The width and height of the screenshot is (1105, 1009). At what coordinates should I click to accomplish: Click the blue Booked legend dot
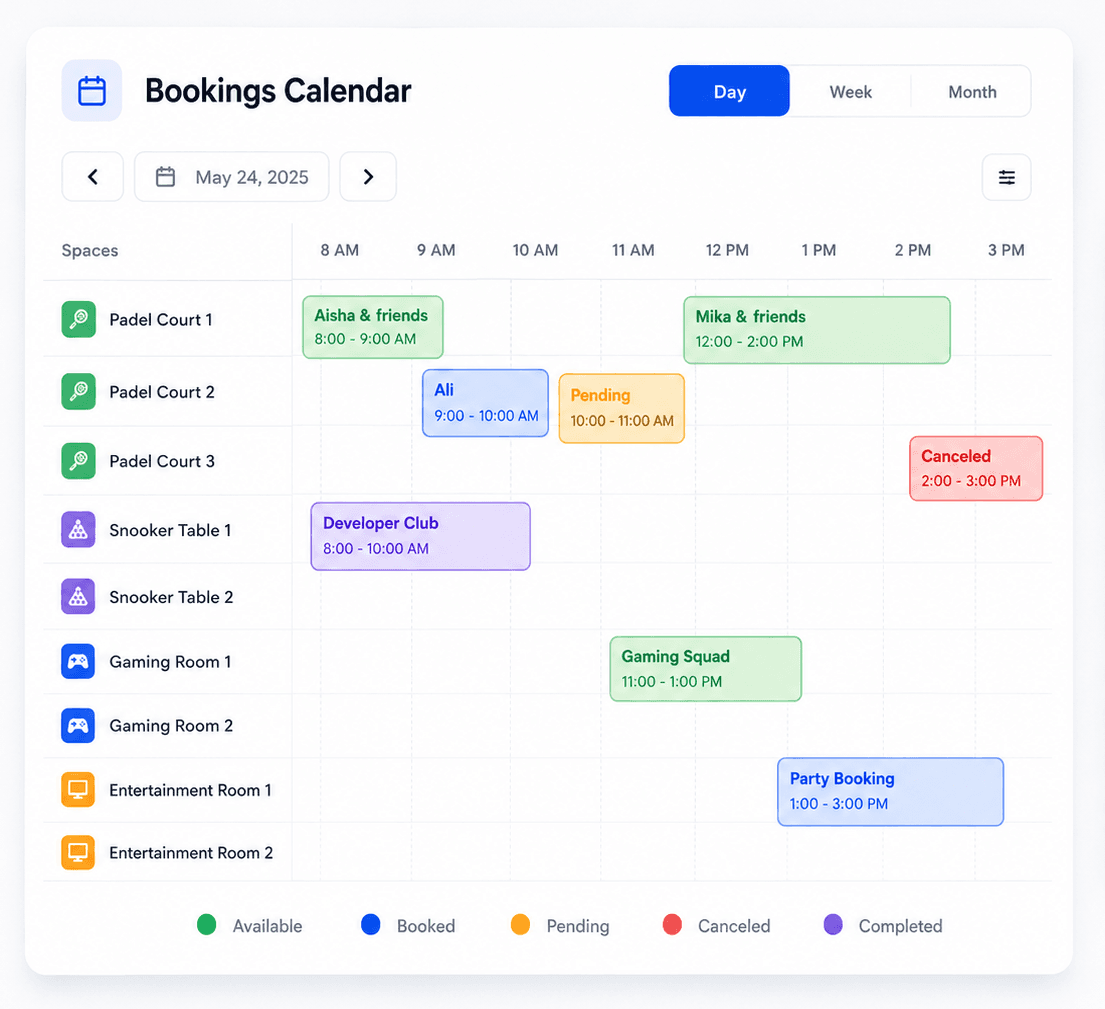[371, 924]
